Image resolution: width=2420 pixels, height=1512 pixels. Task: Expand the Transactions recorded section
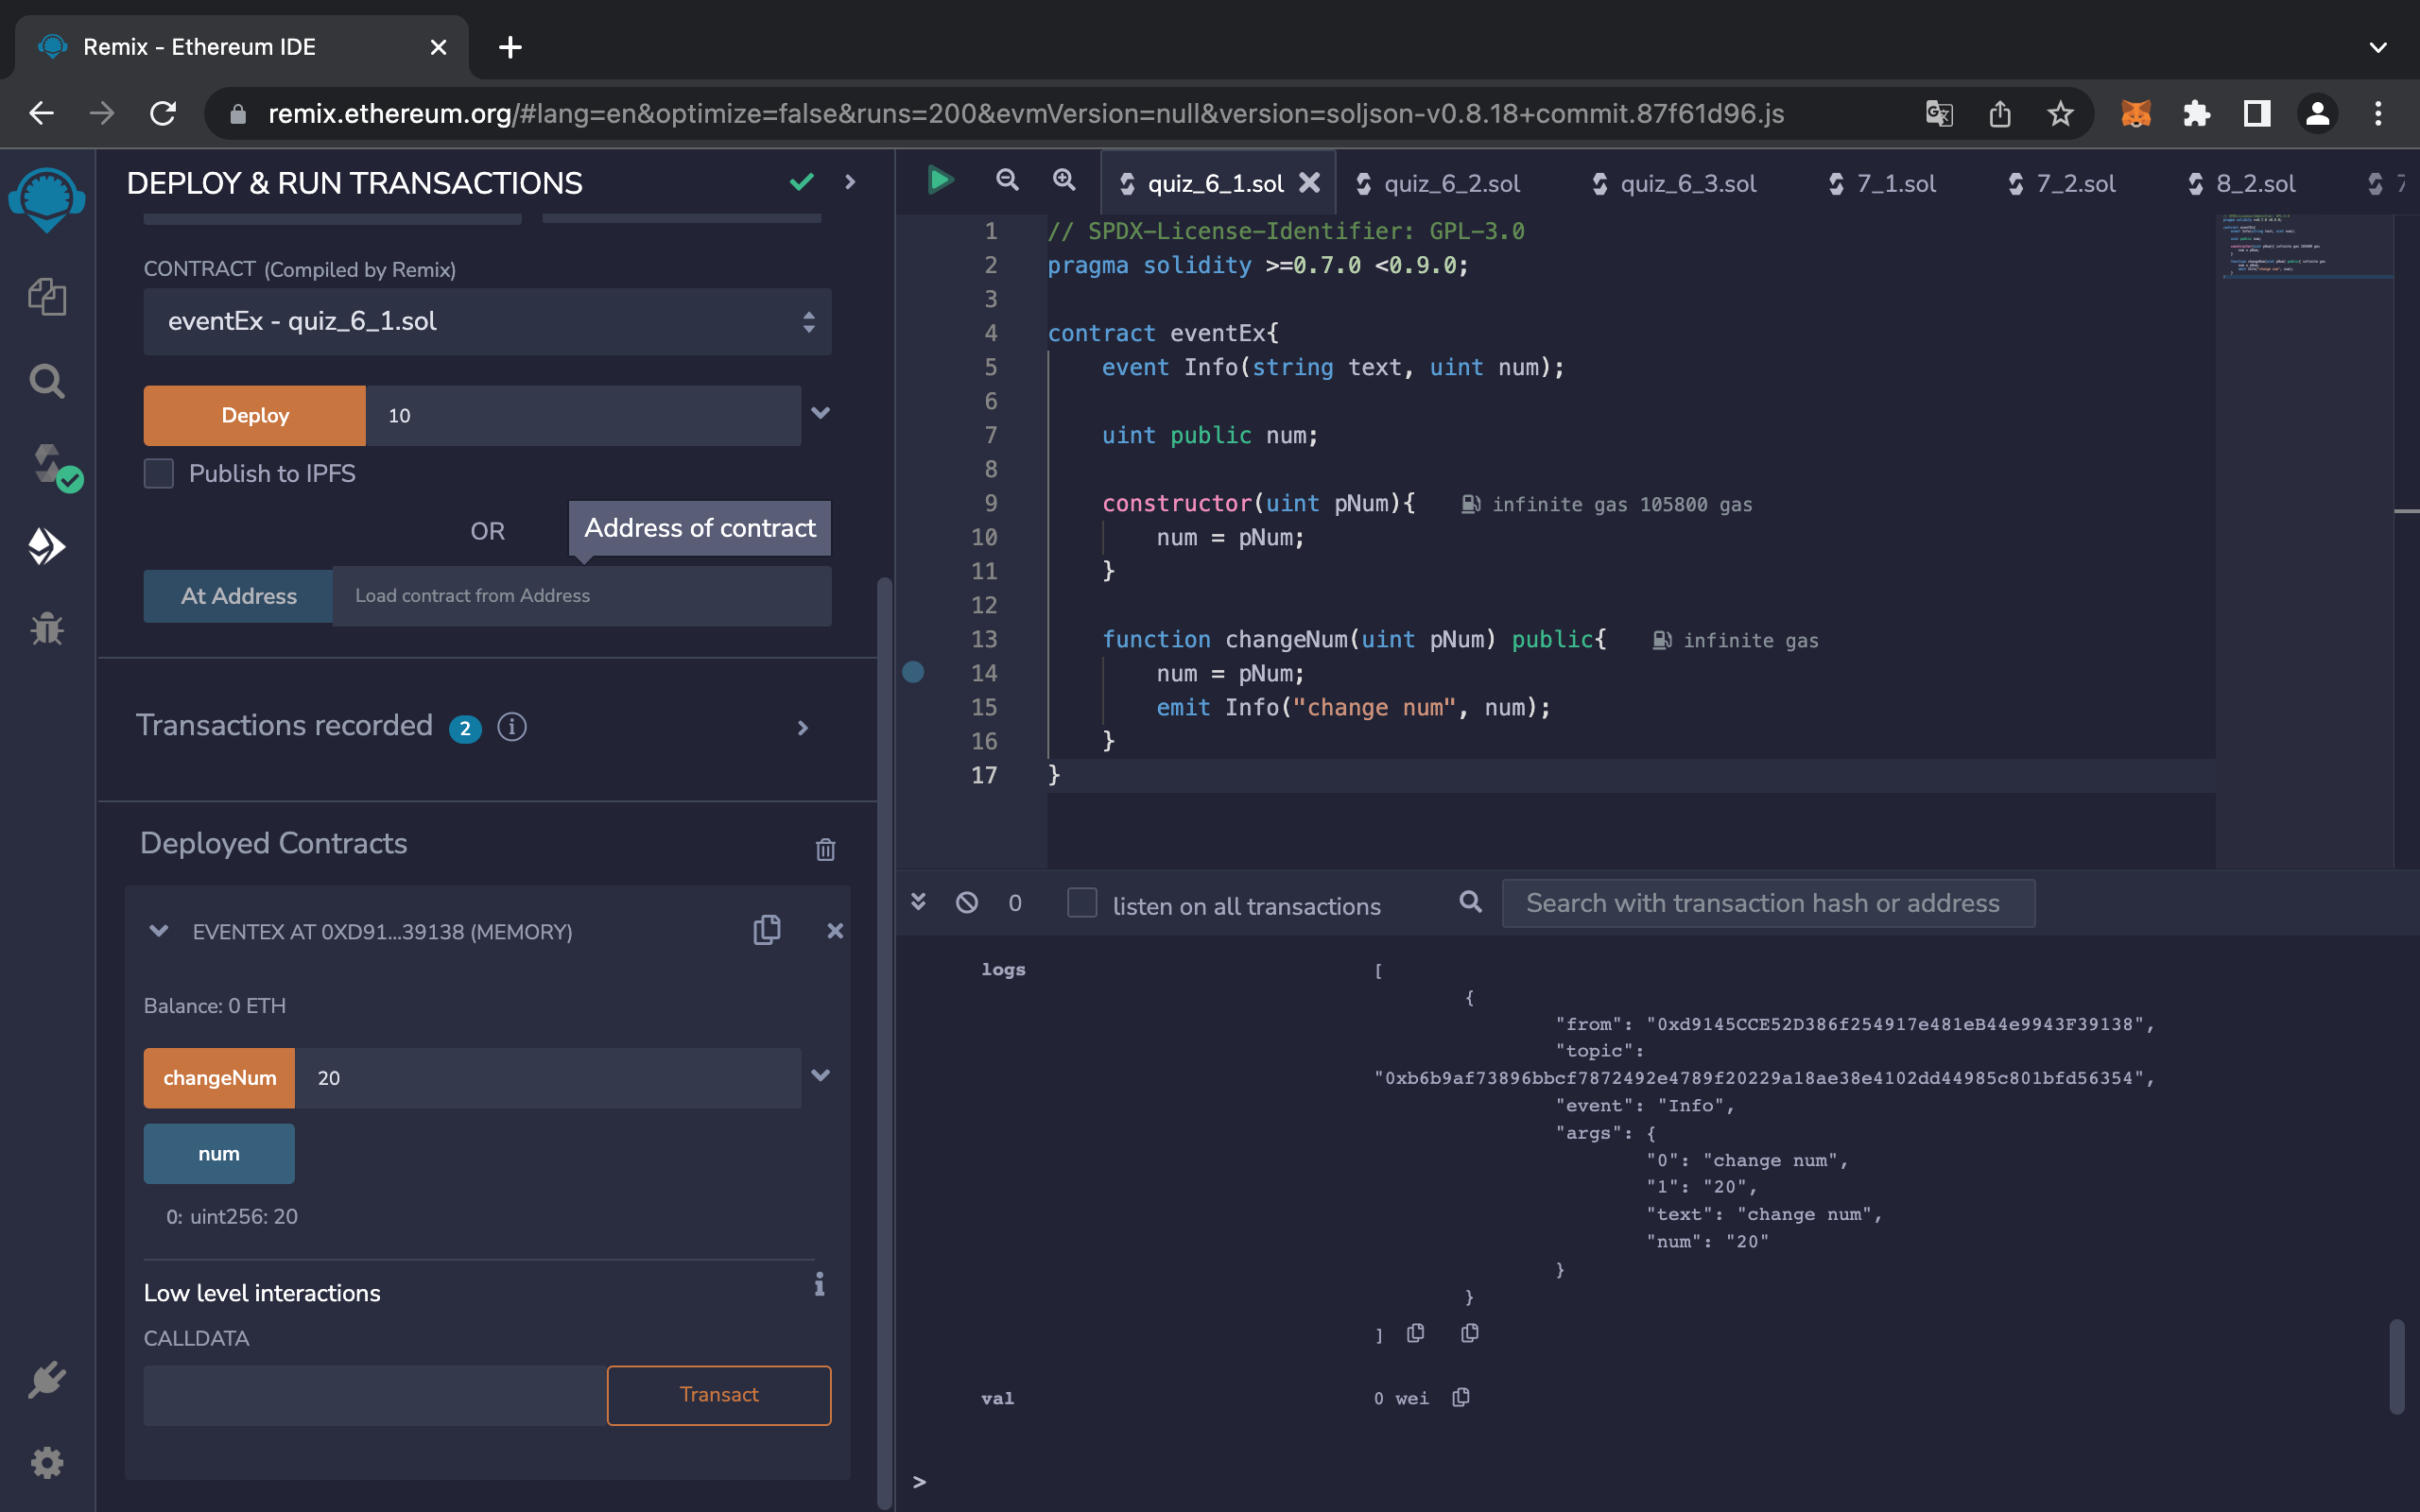coord(802,728)
